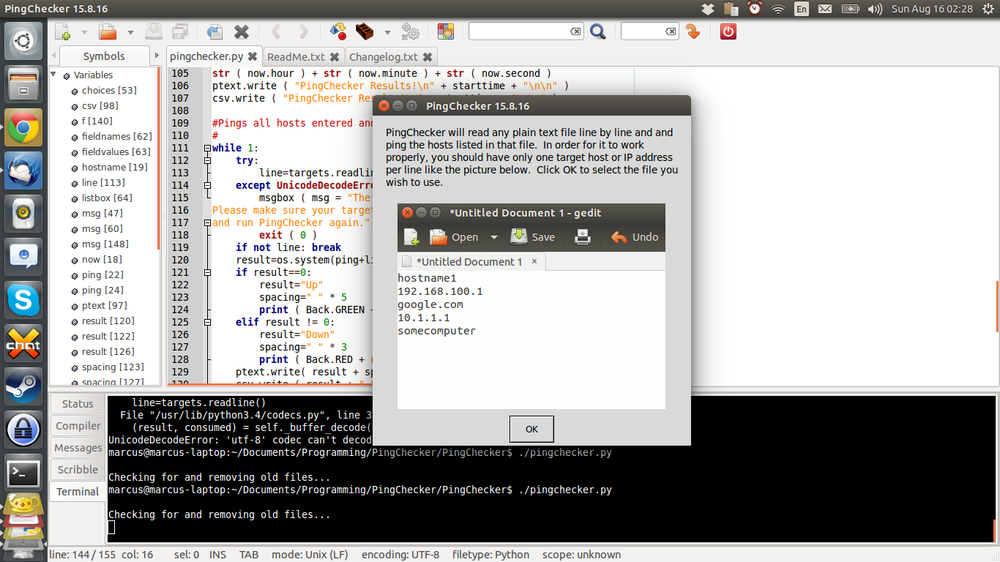Image resolution: width=1000 pixels, height=562 pixels.
Task: Click the Sun Aug 16 02:28 clock
Action: point(932,9)
